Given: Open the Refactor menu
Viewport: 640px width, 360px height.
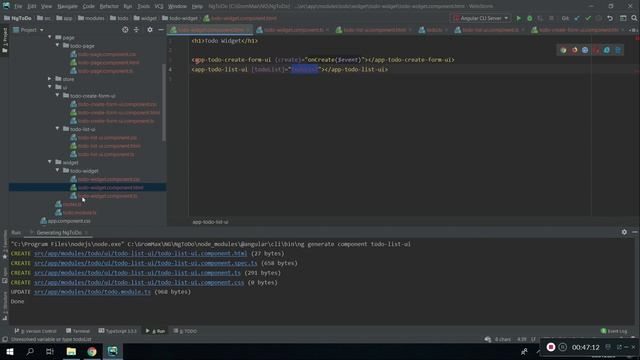Looking at the screenshot, I should [x=109, y=7].
